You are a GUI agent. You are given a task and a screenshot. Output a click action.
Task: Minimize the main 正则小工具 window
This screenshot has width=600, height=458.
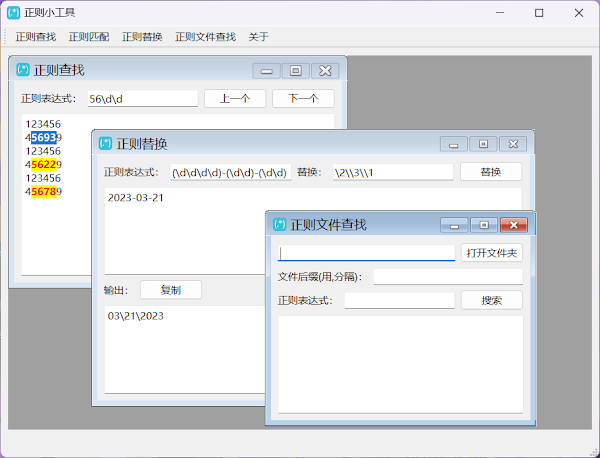click(x=500, y=13)
